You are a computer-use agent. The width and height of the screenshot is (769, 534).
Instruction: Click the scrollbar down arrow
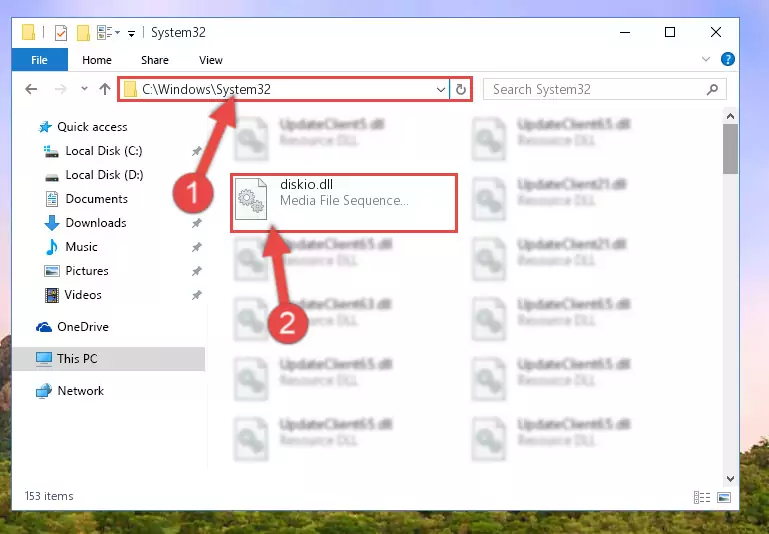(x=730, y=479)
